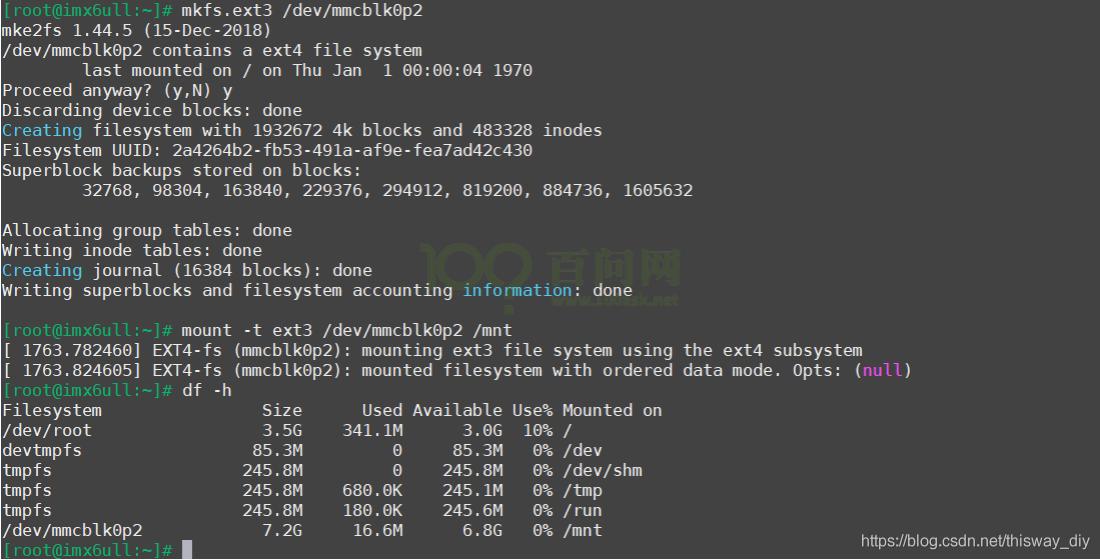Click the blog.csdn.net/thisway_diy watermark URL
Screen dimensions: 1100x560
974,541
